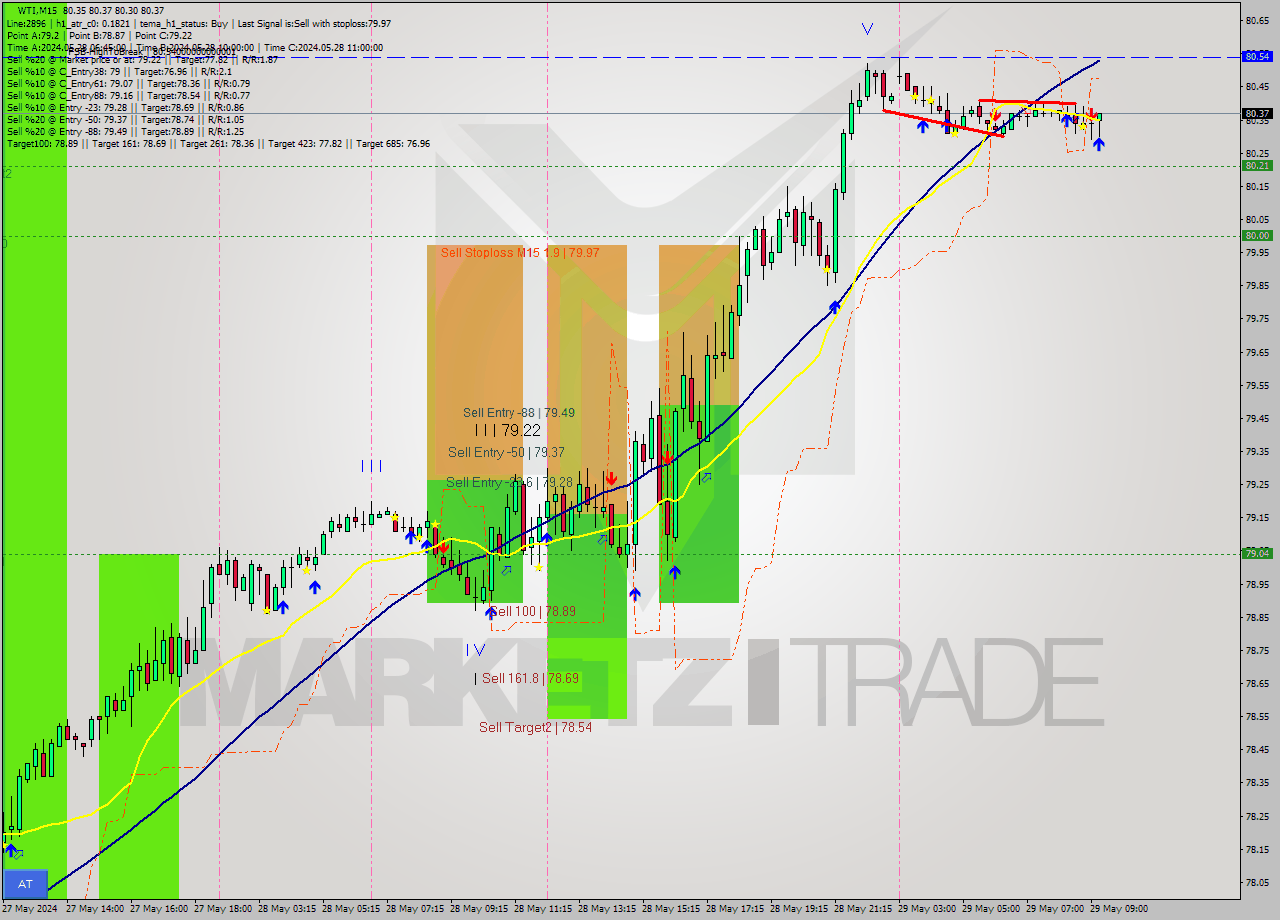Select the green 80.00 price level label

coord(1257,236)
